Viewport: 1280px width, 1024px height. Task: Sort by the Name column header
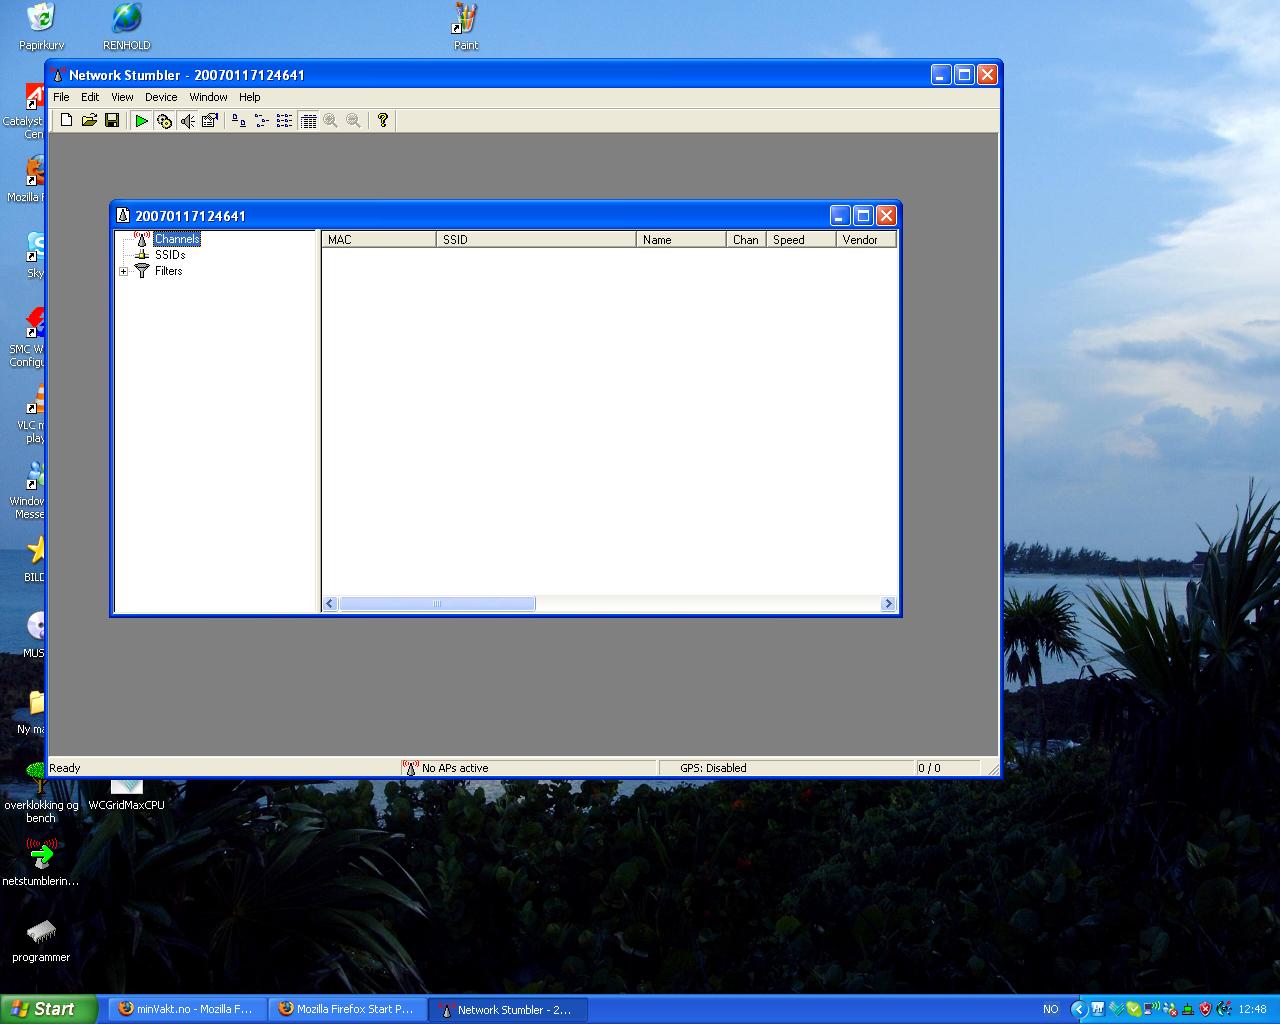681,240
